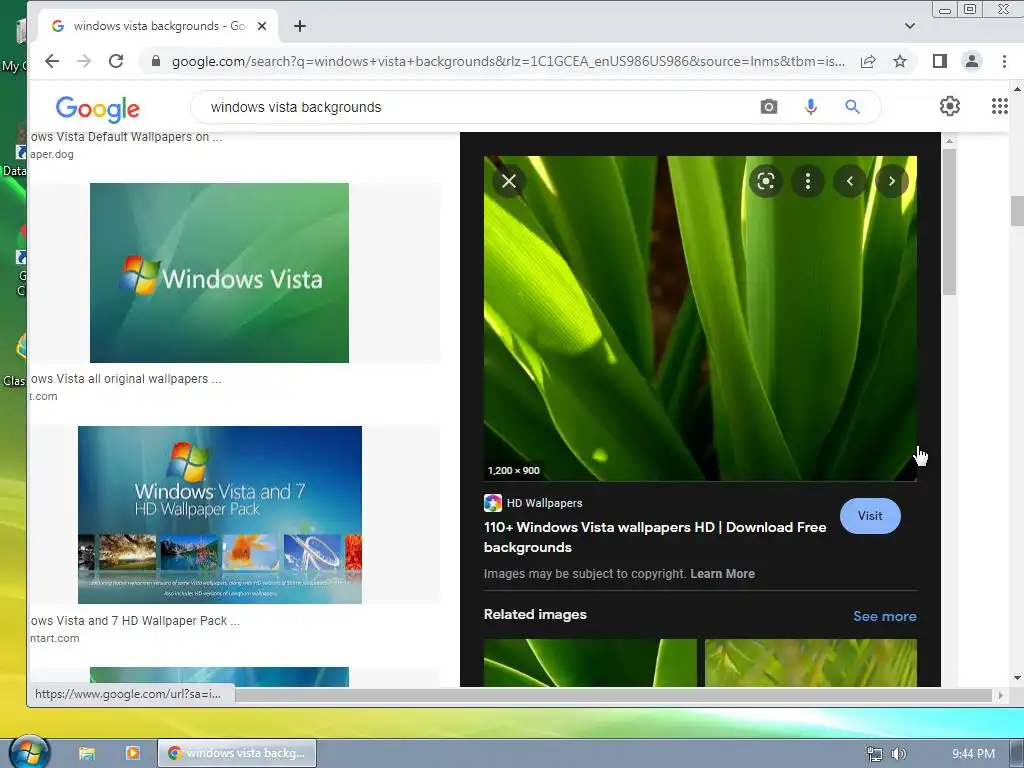Expand the tab search dropdown arrow
Screen dimensions: 1024x768
coord(910,26)
